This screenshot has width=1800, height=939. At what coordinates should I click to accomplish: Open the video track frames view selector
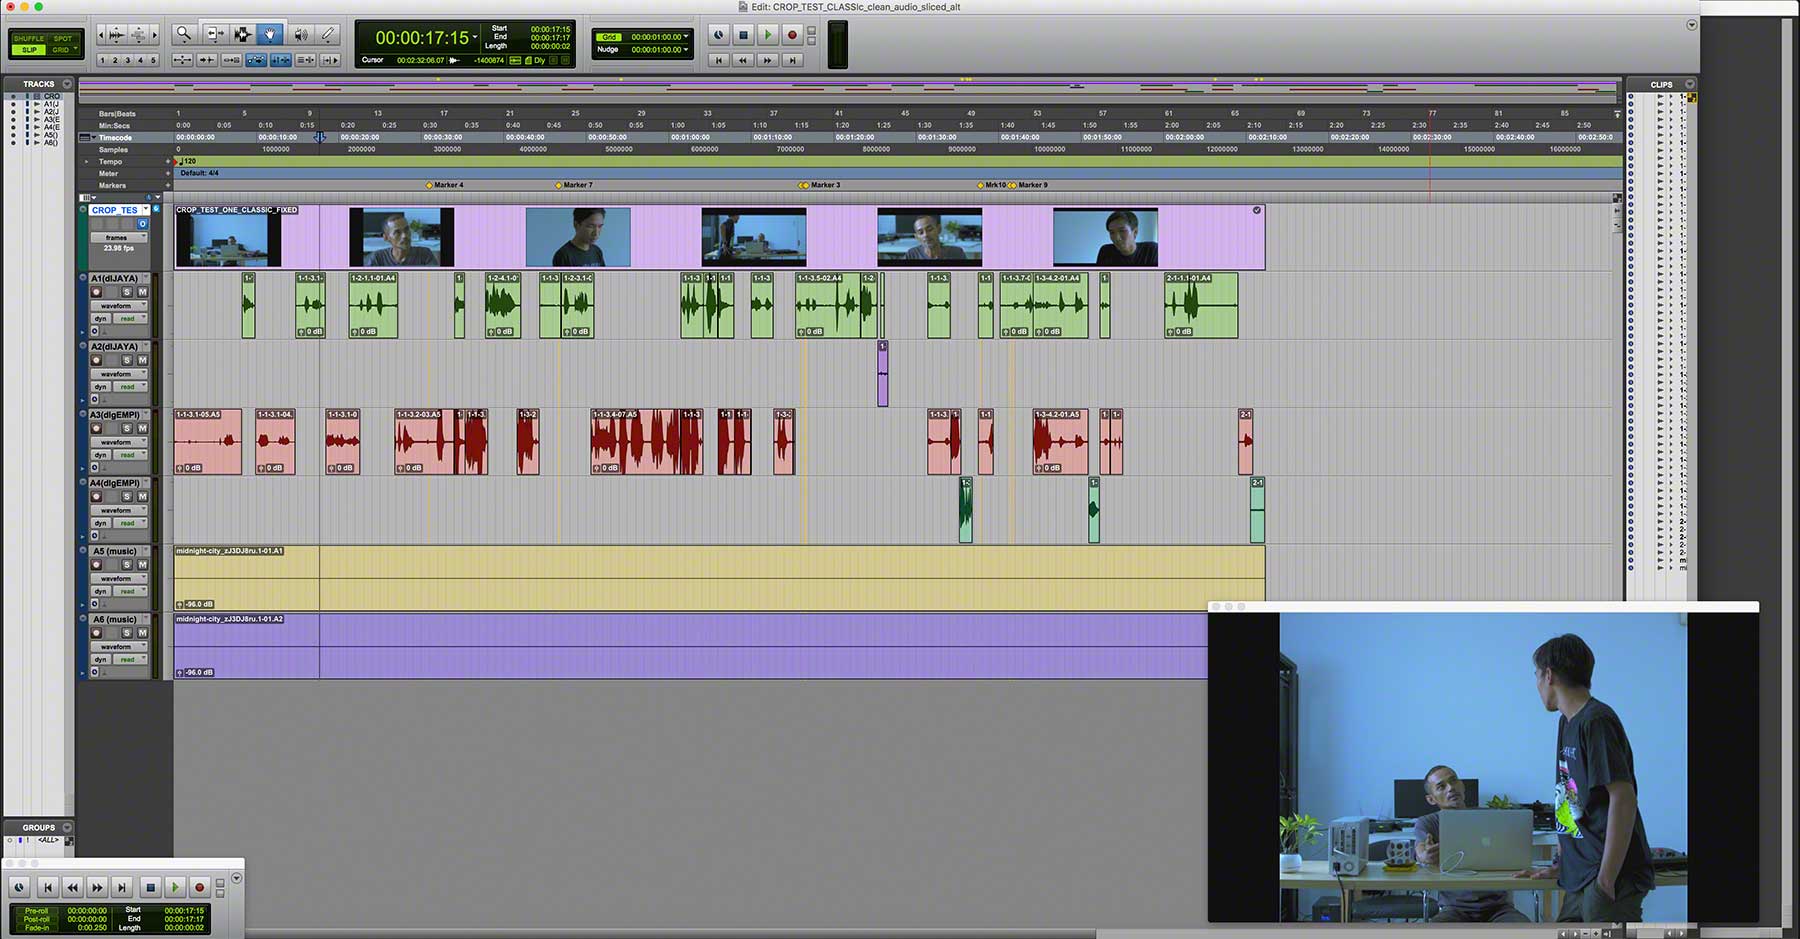[119, 238]
